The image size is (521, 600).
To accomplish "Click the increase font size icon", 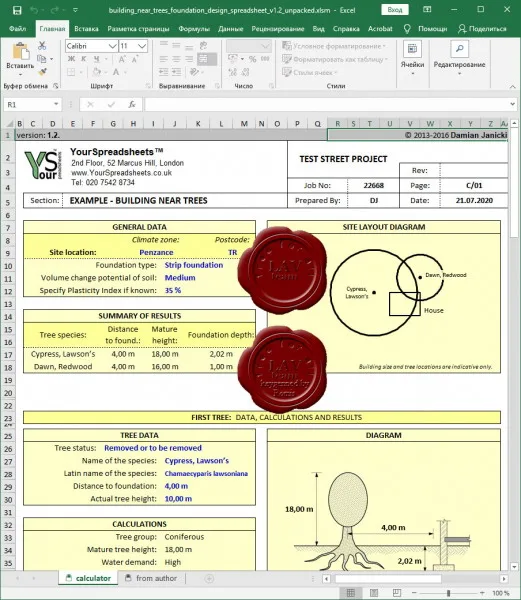I will pyautogui.click(x=122, y=59).
